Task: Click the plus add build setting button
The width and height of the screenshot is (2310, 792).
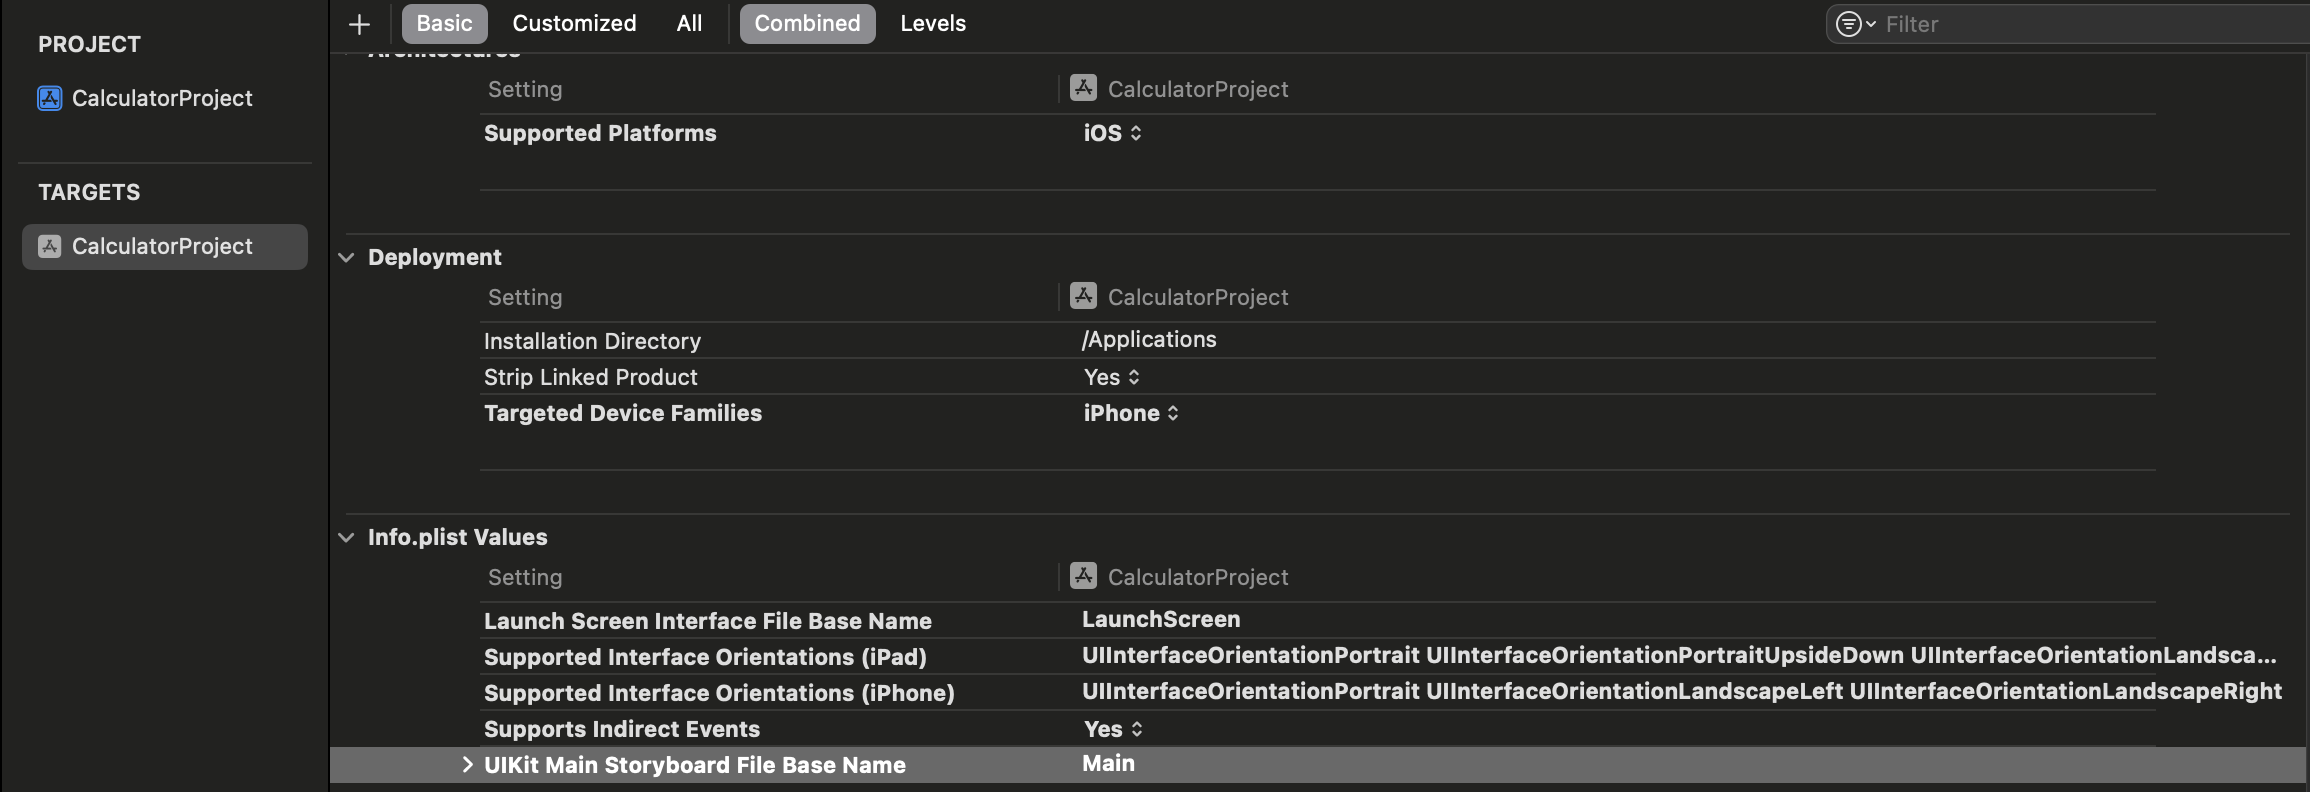Action: (359, 24)
